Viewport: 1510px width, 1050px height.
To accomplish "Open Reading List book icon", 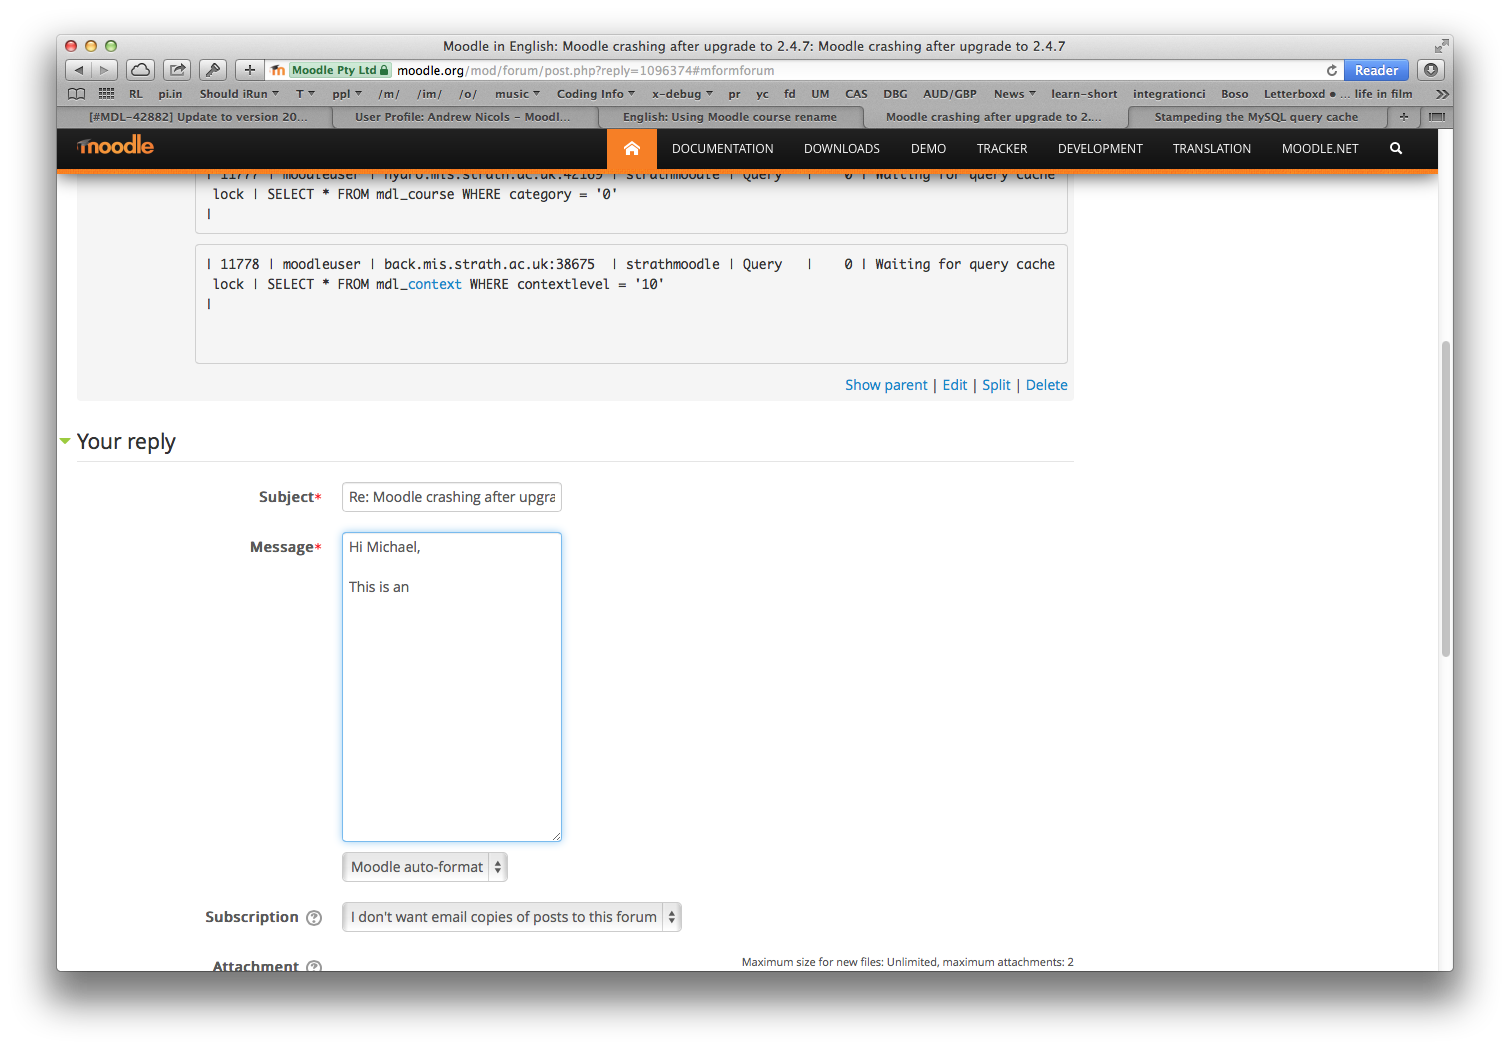I will [x=76, y=94].
